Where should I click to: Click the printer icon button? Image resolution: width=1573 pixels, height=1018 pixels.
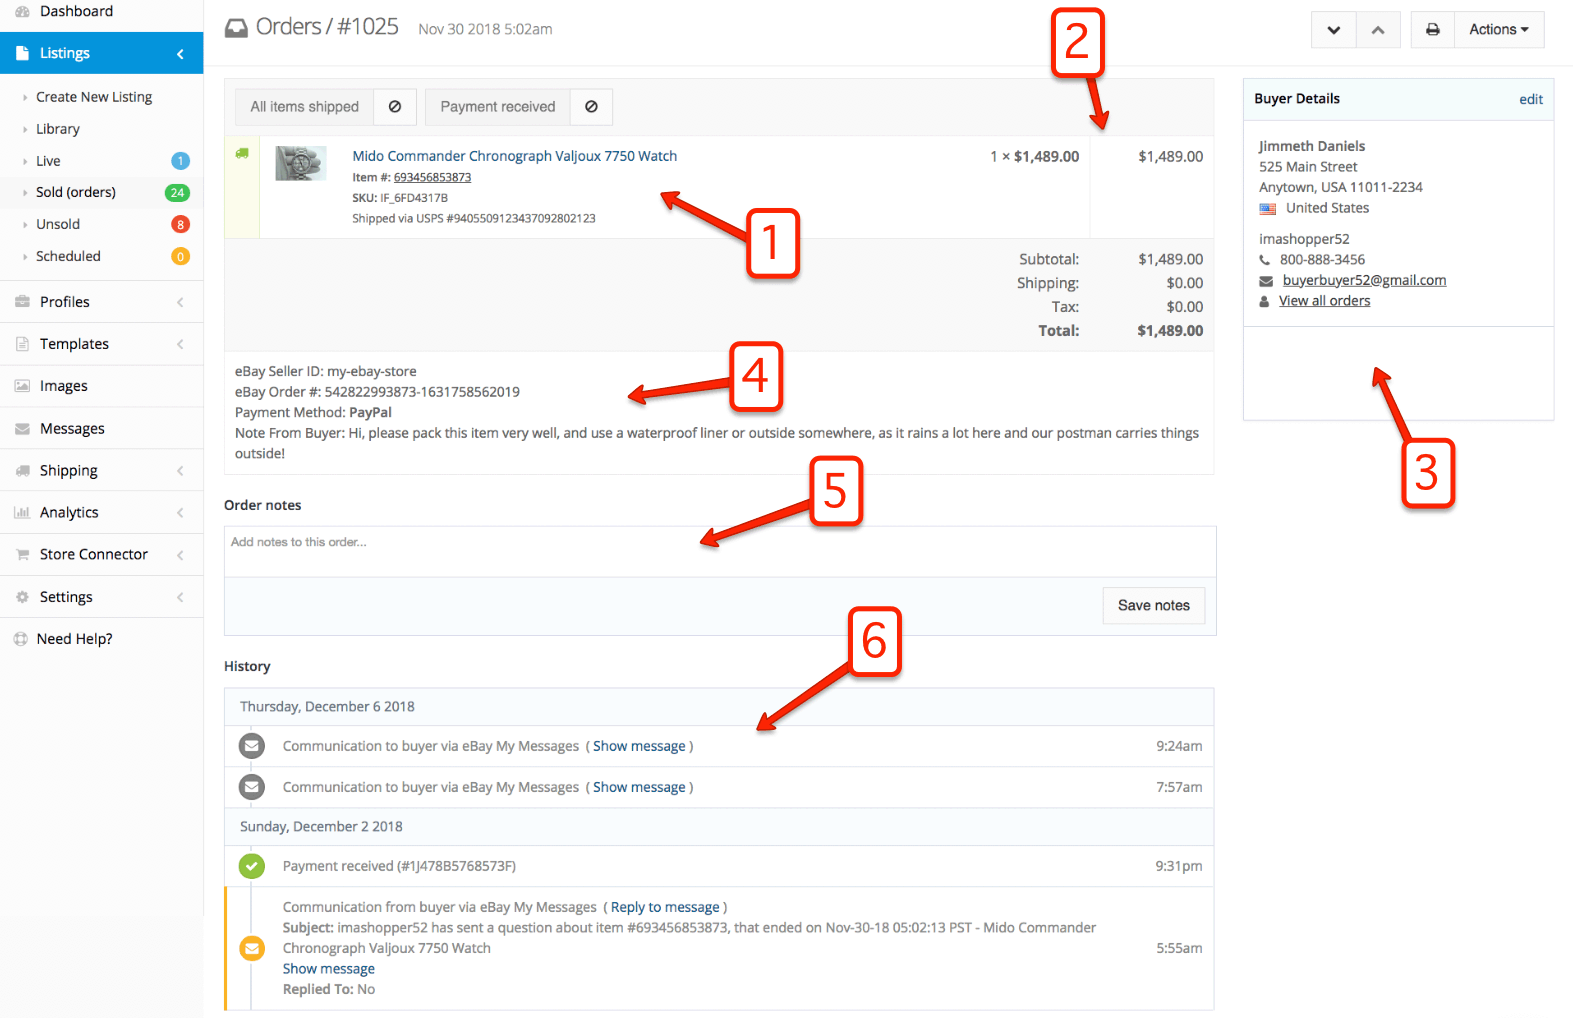click(1432, 30)
